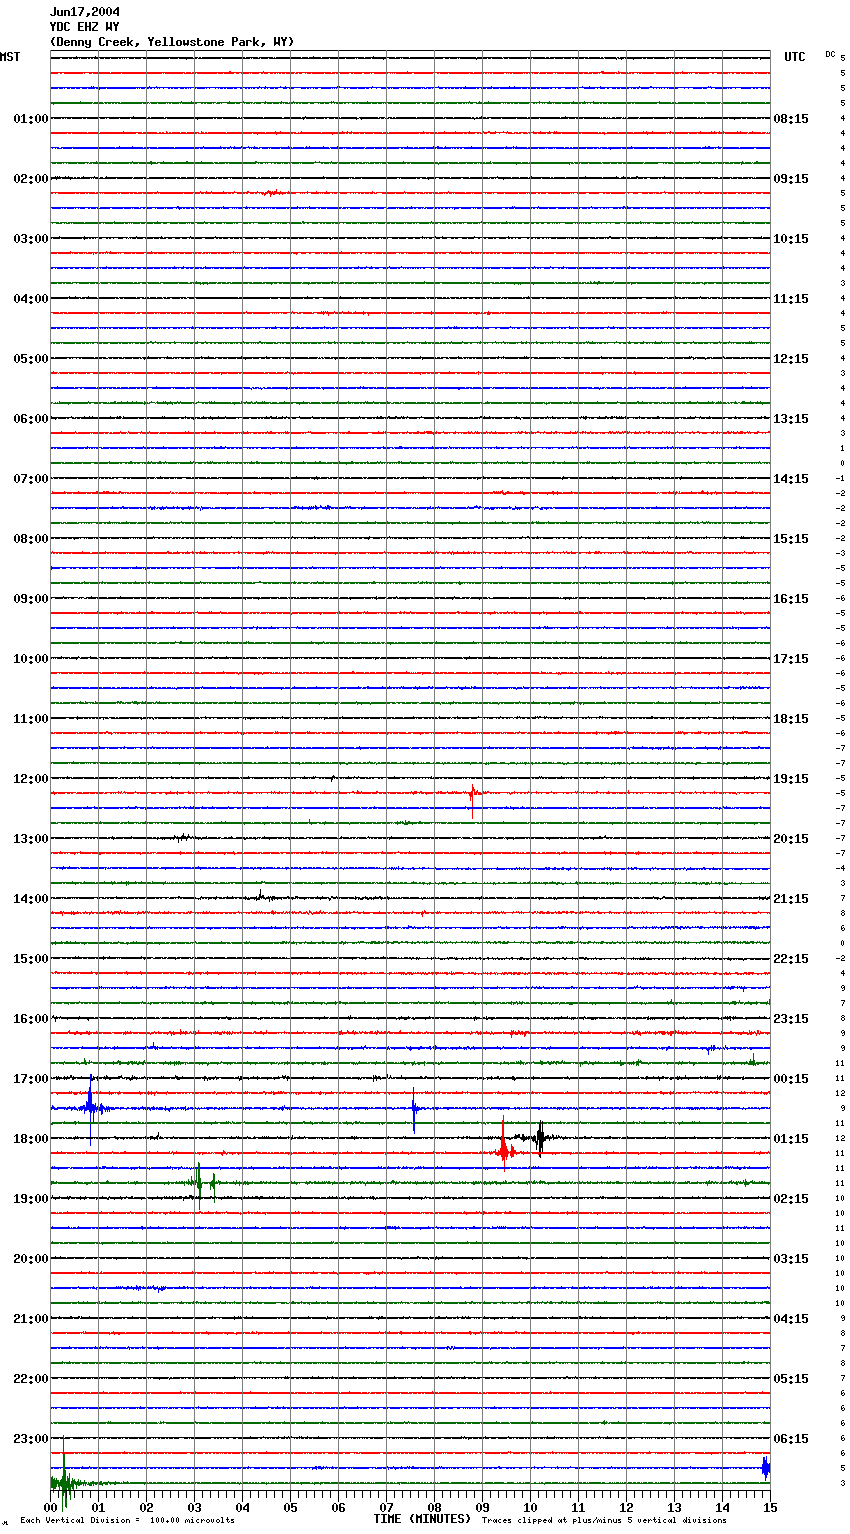
Task: Click the "Traces clipped at plus/minus 5 vertical divisions" note
Action: pyautogui.click(x=604, y=1521)
